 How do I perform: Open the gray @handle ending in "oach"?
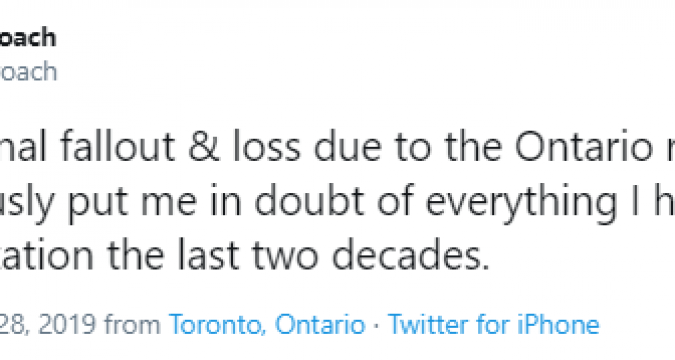[x=28, y=71]
